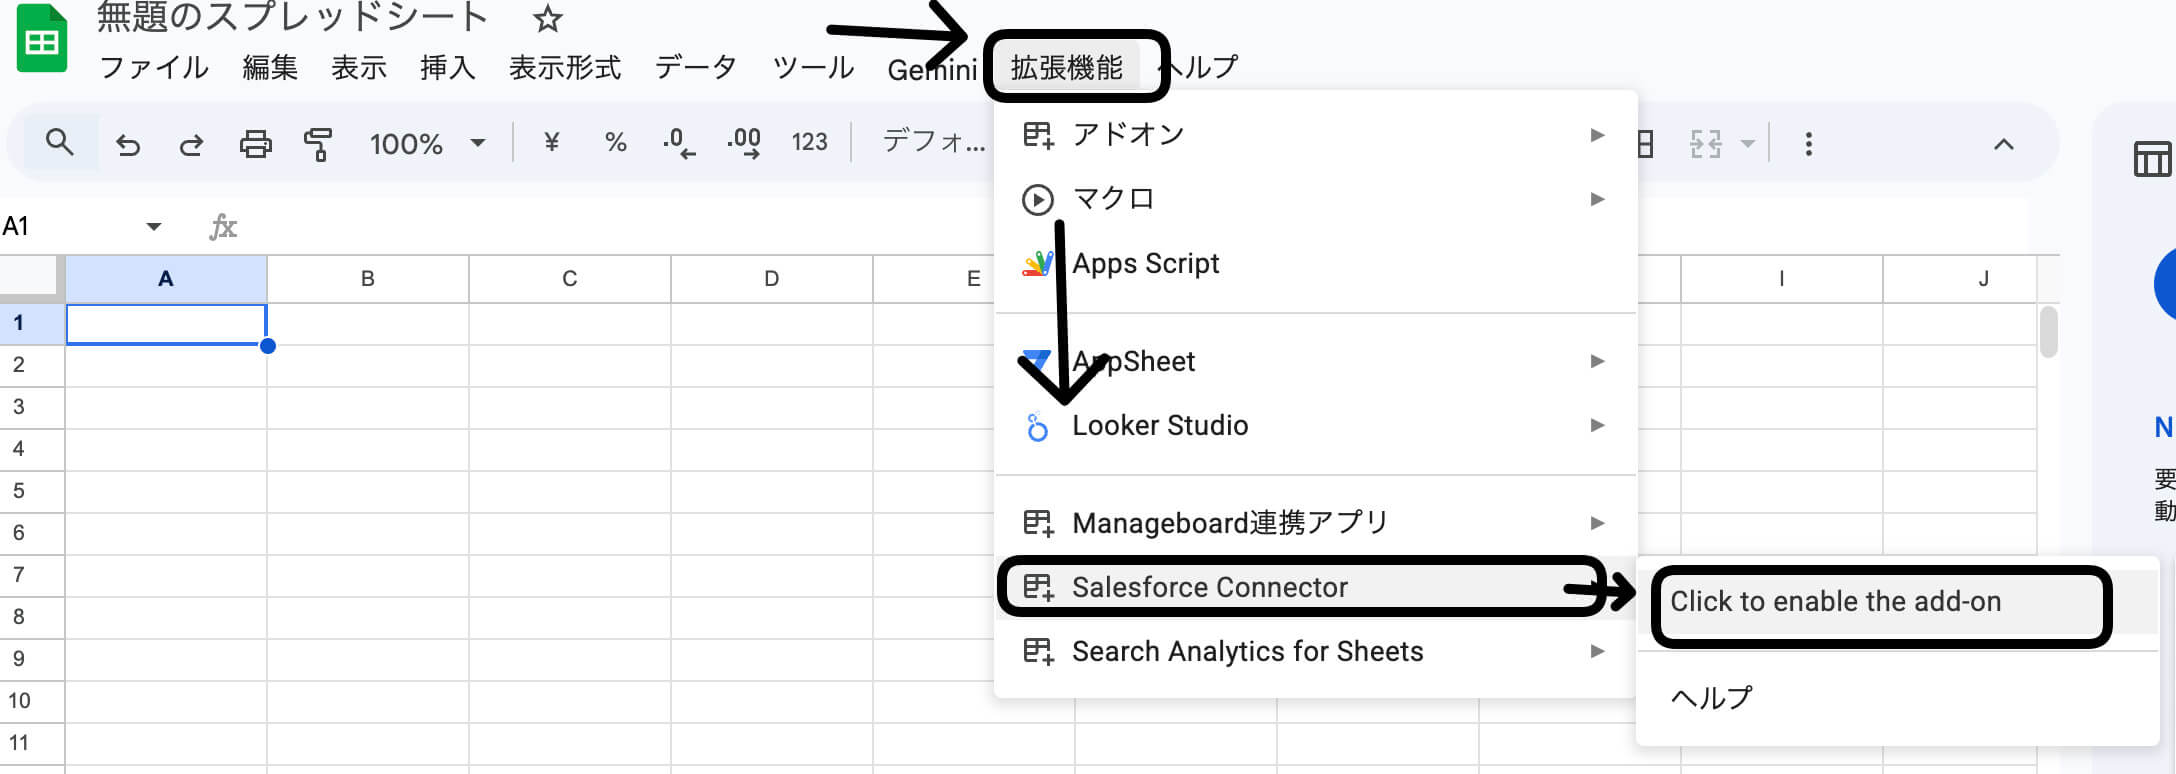The height and width of the screenshot is (774, 2176).
Task: Increase decimal places
Action: point(744,143)
